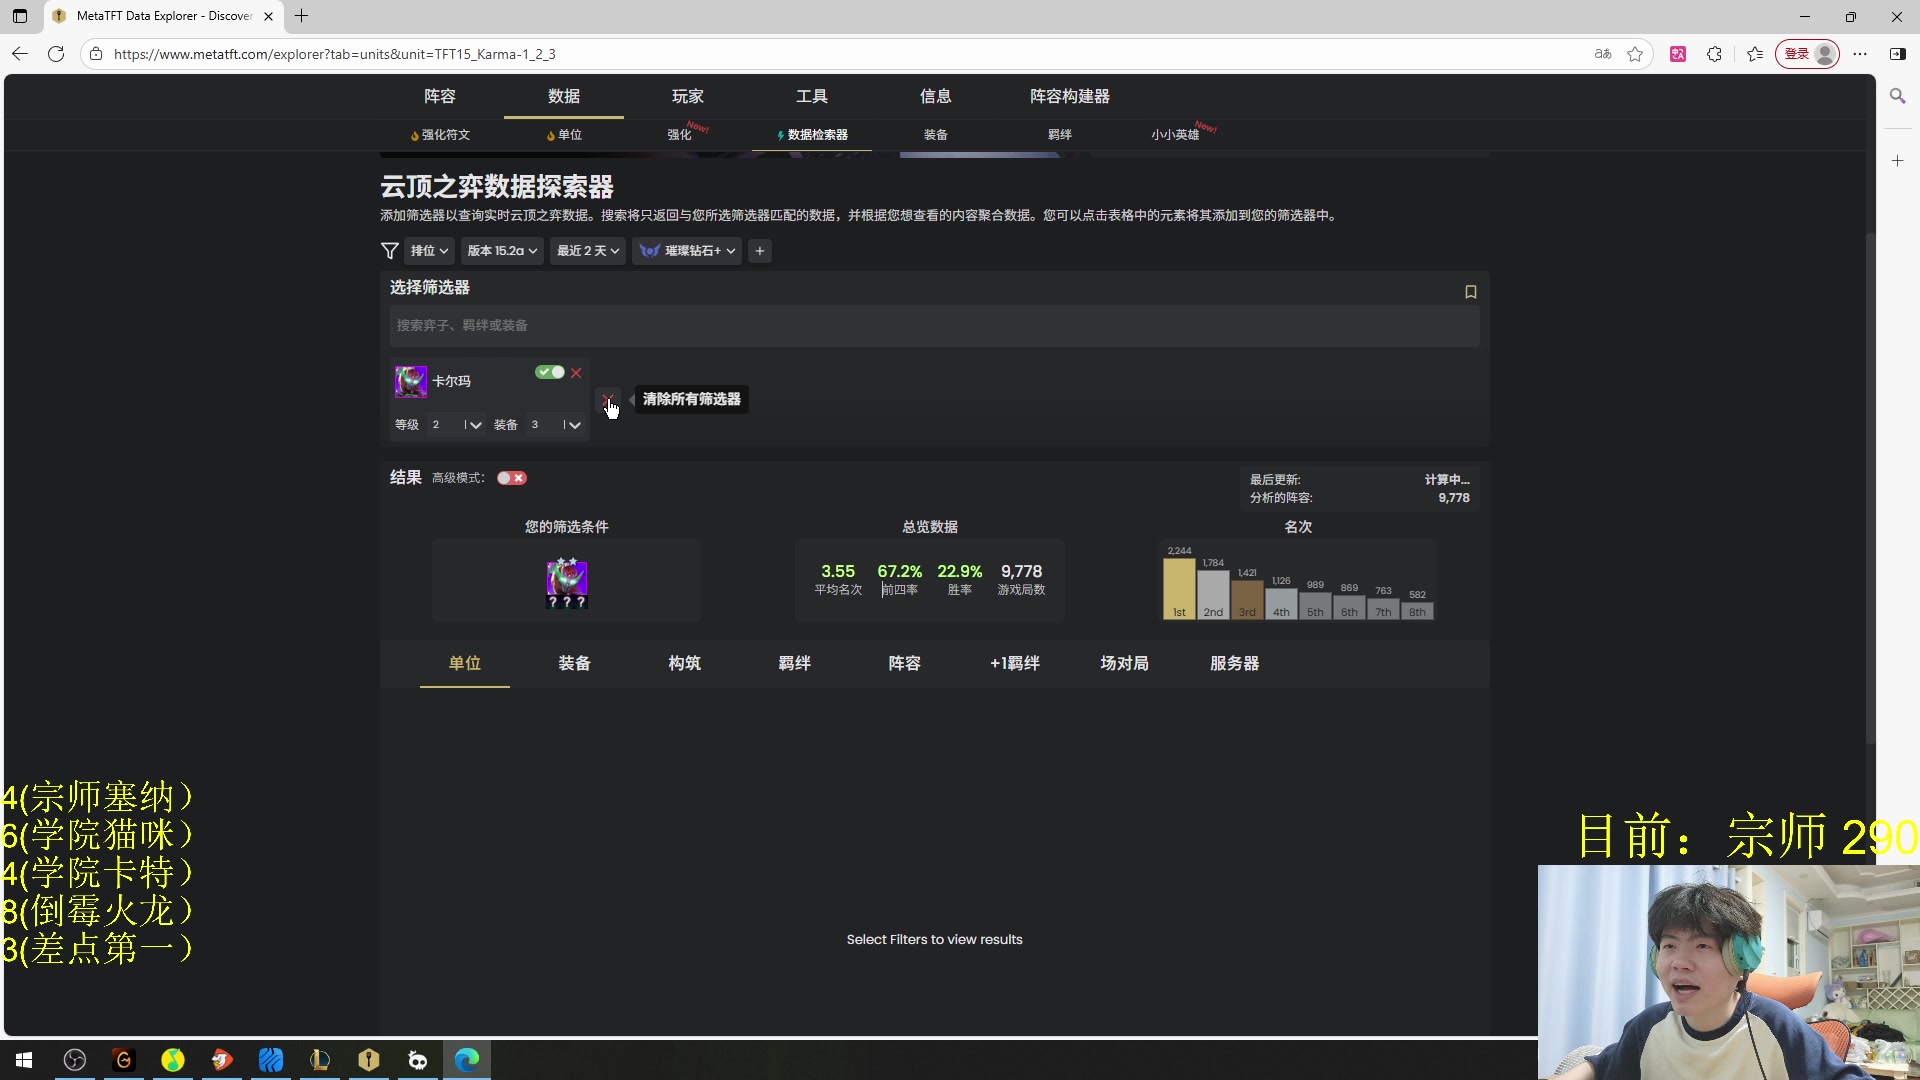Switch to the 单位 results tab

coord(465,663)
